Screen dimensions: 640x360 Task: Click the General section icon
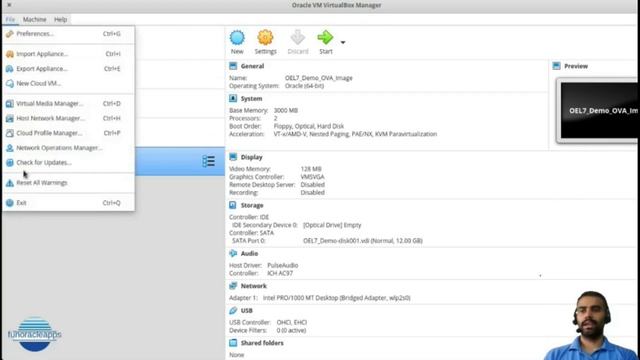tap(233, 66)
